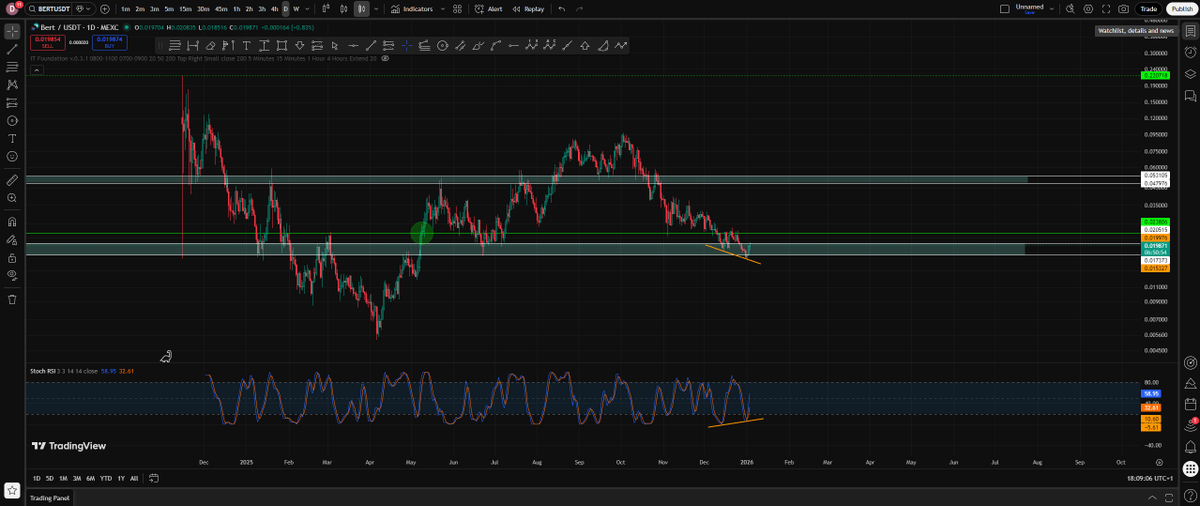This screenshot has height=506, width=1200.
Task: Open the Trading Panel tab
Action: [x=50, y=497]
